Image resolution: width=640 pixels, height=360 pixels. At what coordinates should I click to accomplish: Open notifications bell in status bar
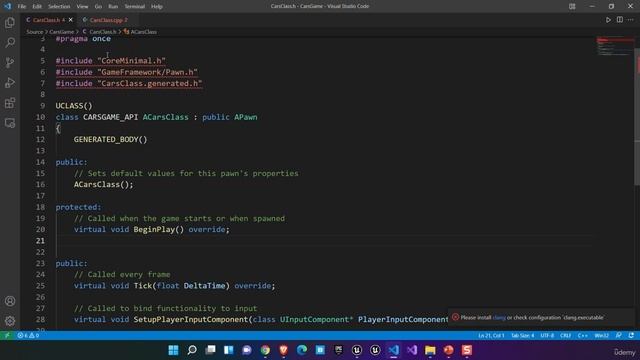(x=631, y=336)
